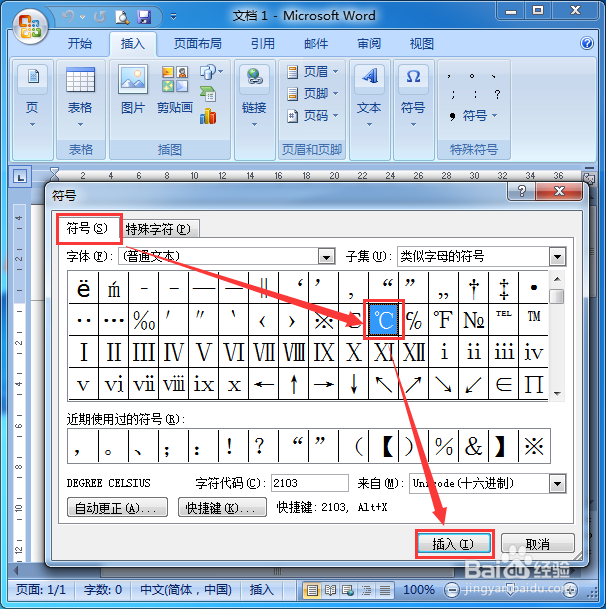Select Draft view icon in status bar
Viewport: 606px width, 609px height.
[x=385, y=590]
